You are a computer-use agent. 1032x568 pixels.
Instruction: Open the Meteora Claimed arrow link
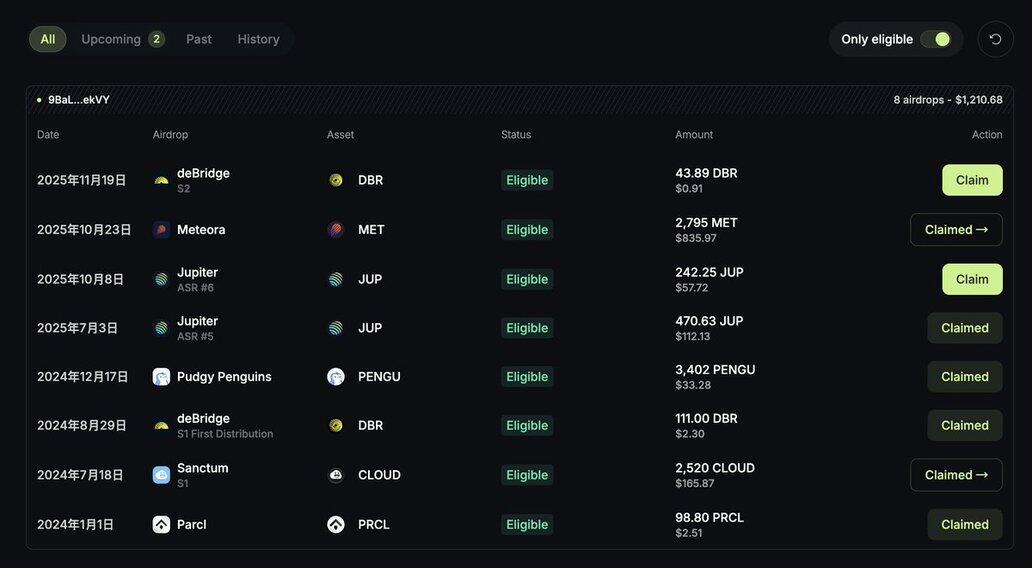tap(956, 230)
